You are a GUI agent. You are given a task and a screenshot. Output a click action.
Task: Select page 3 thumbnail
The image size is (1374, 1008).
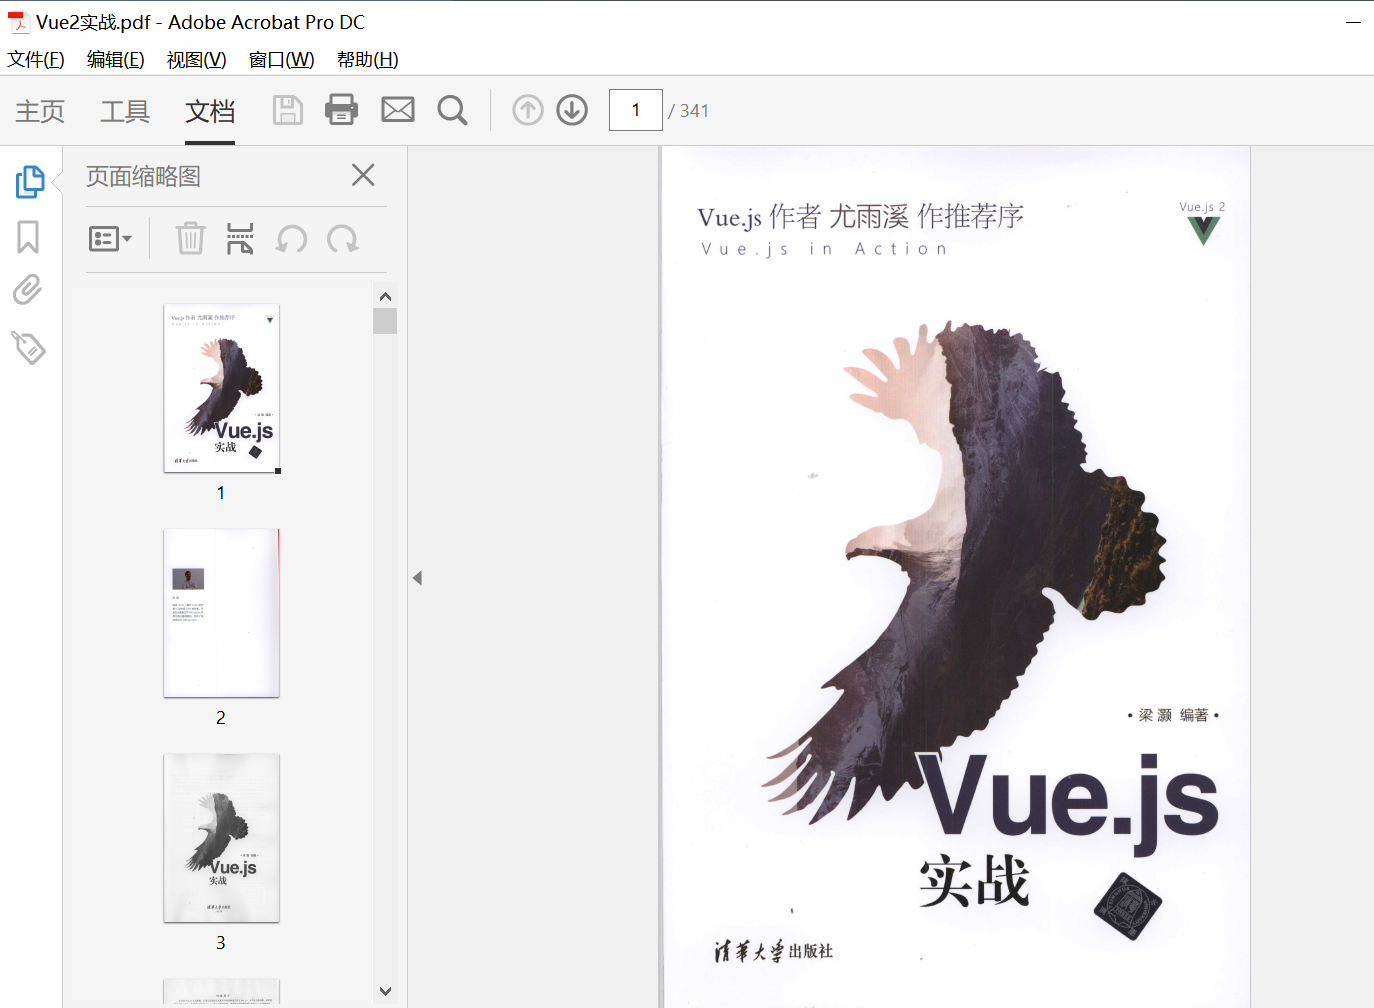pyautogui.click(x=221, y=838)
